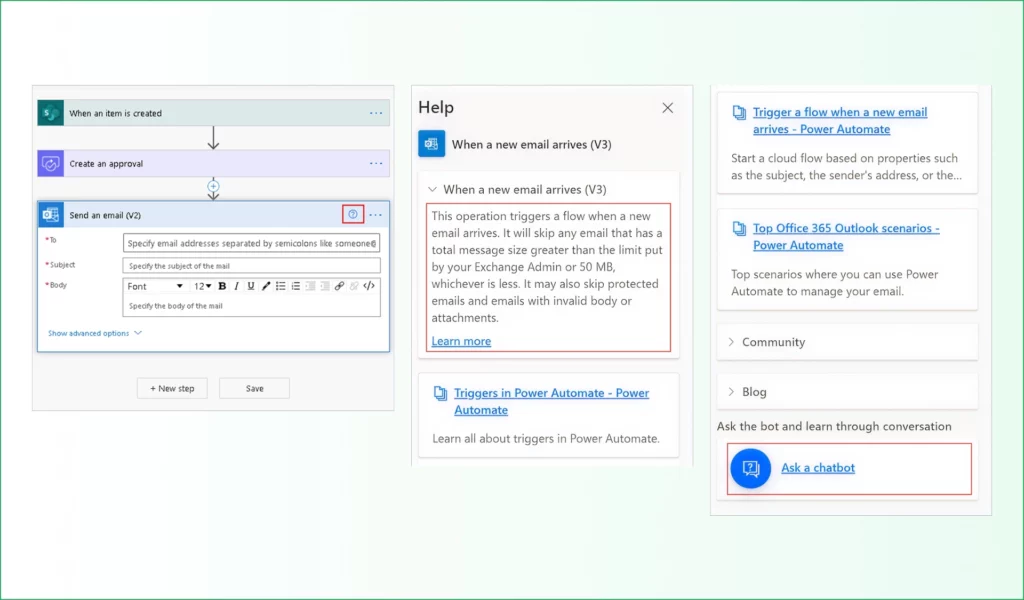
Task: Click 'Learn all about triggers in Power Automate.' text
Action: pos(546,439)
